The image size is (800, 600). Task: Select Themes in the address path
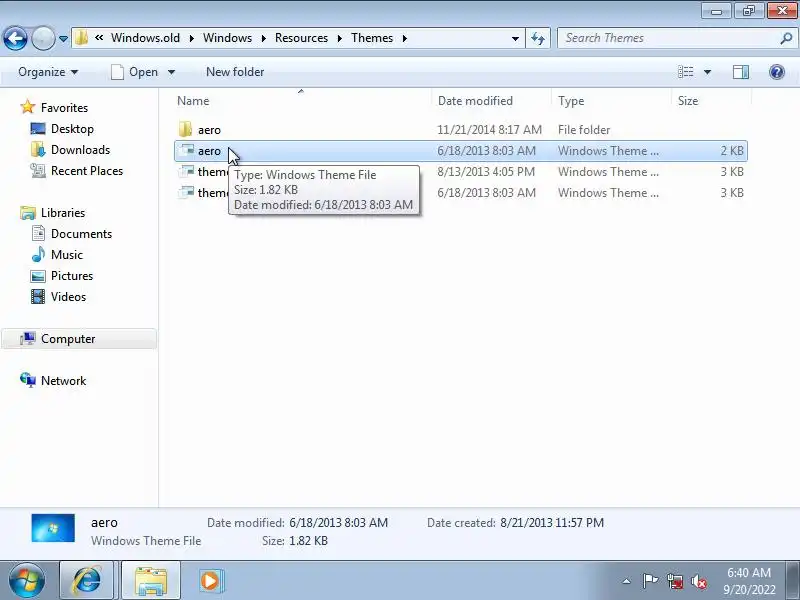point(372,38)
